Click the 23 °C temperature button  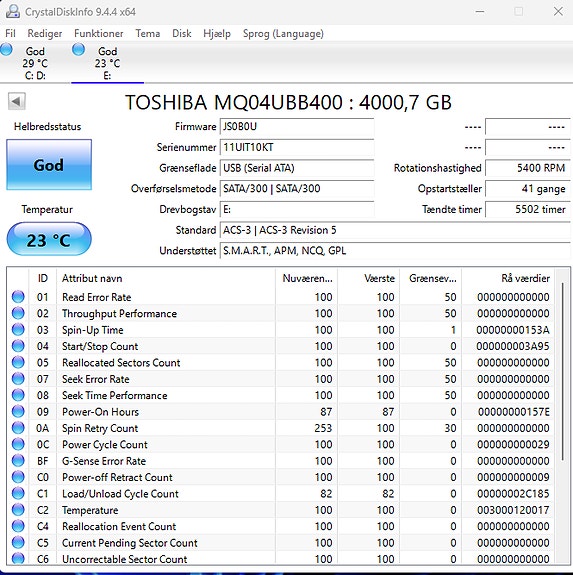[49, 239]
